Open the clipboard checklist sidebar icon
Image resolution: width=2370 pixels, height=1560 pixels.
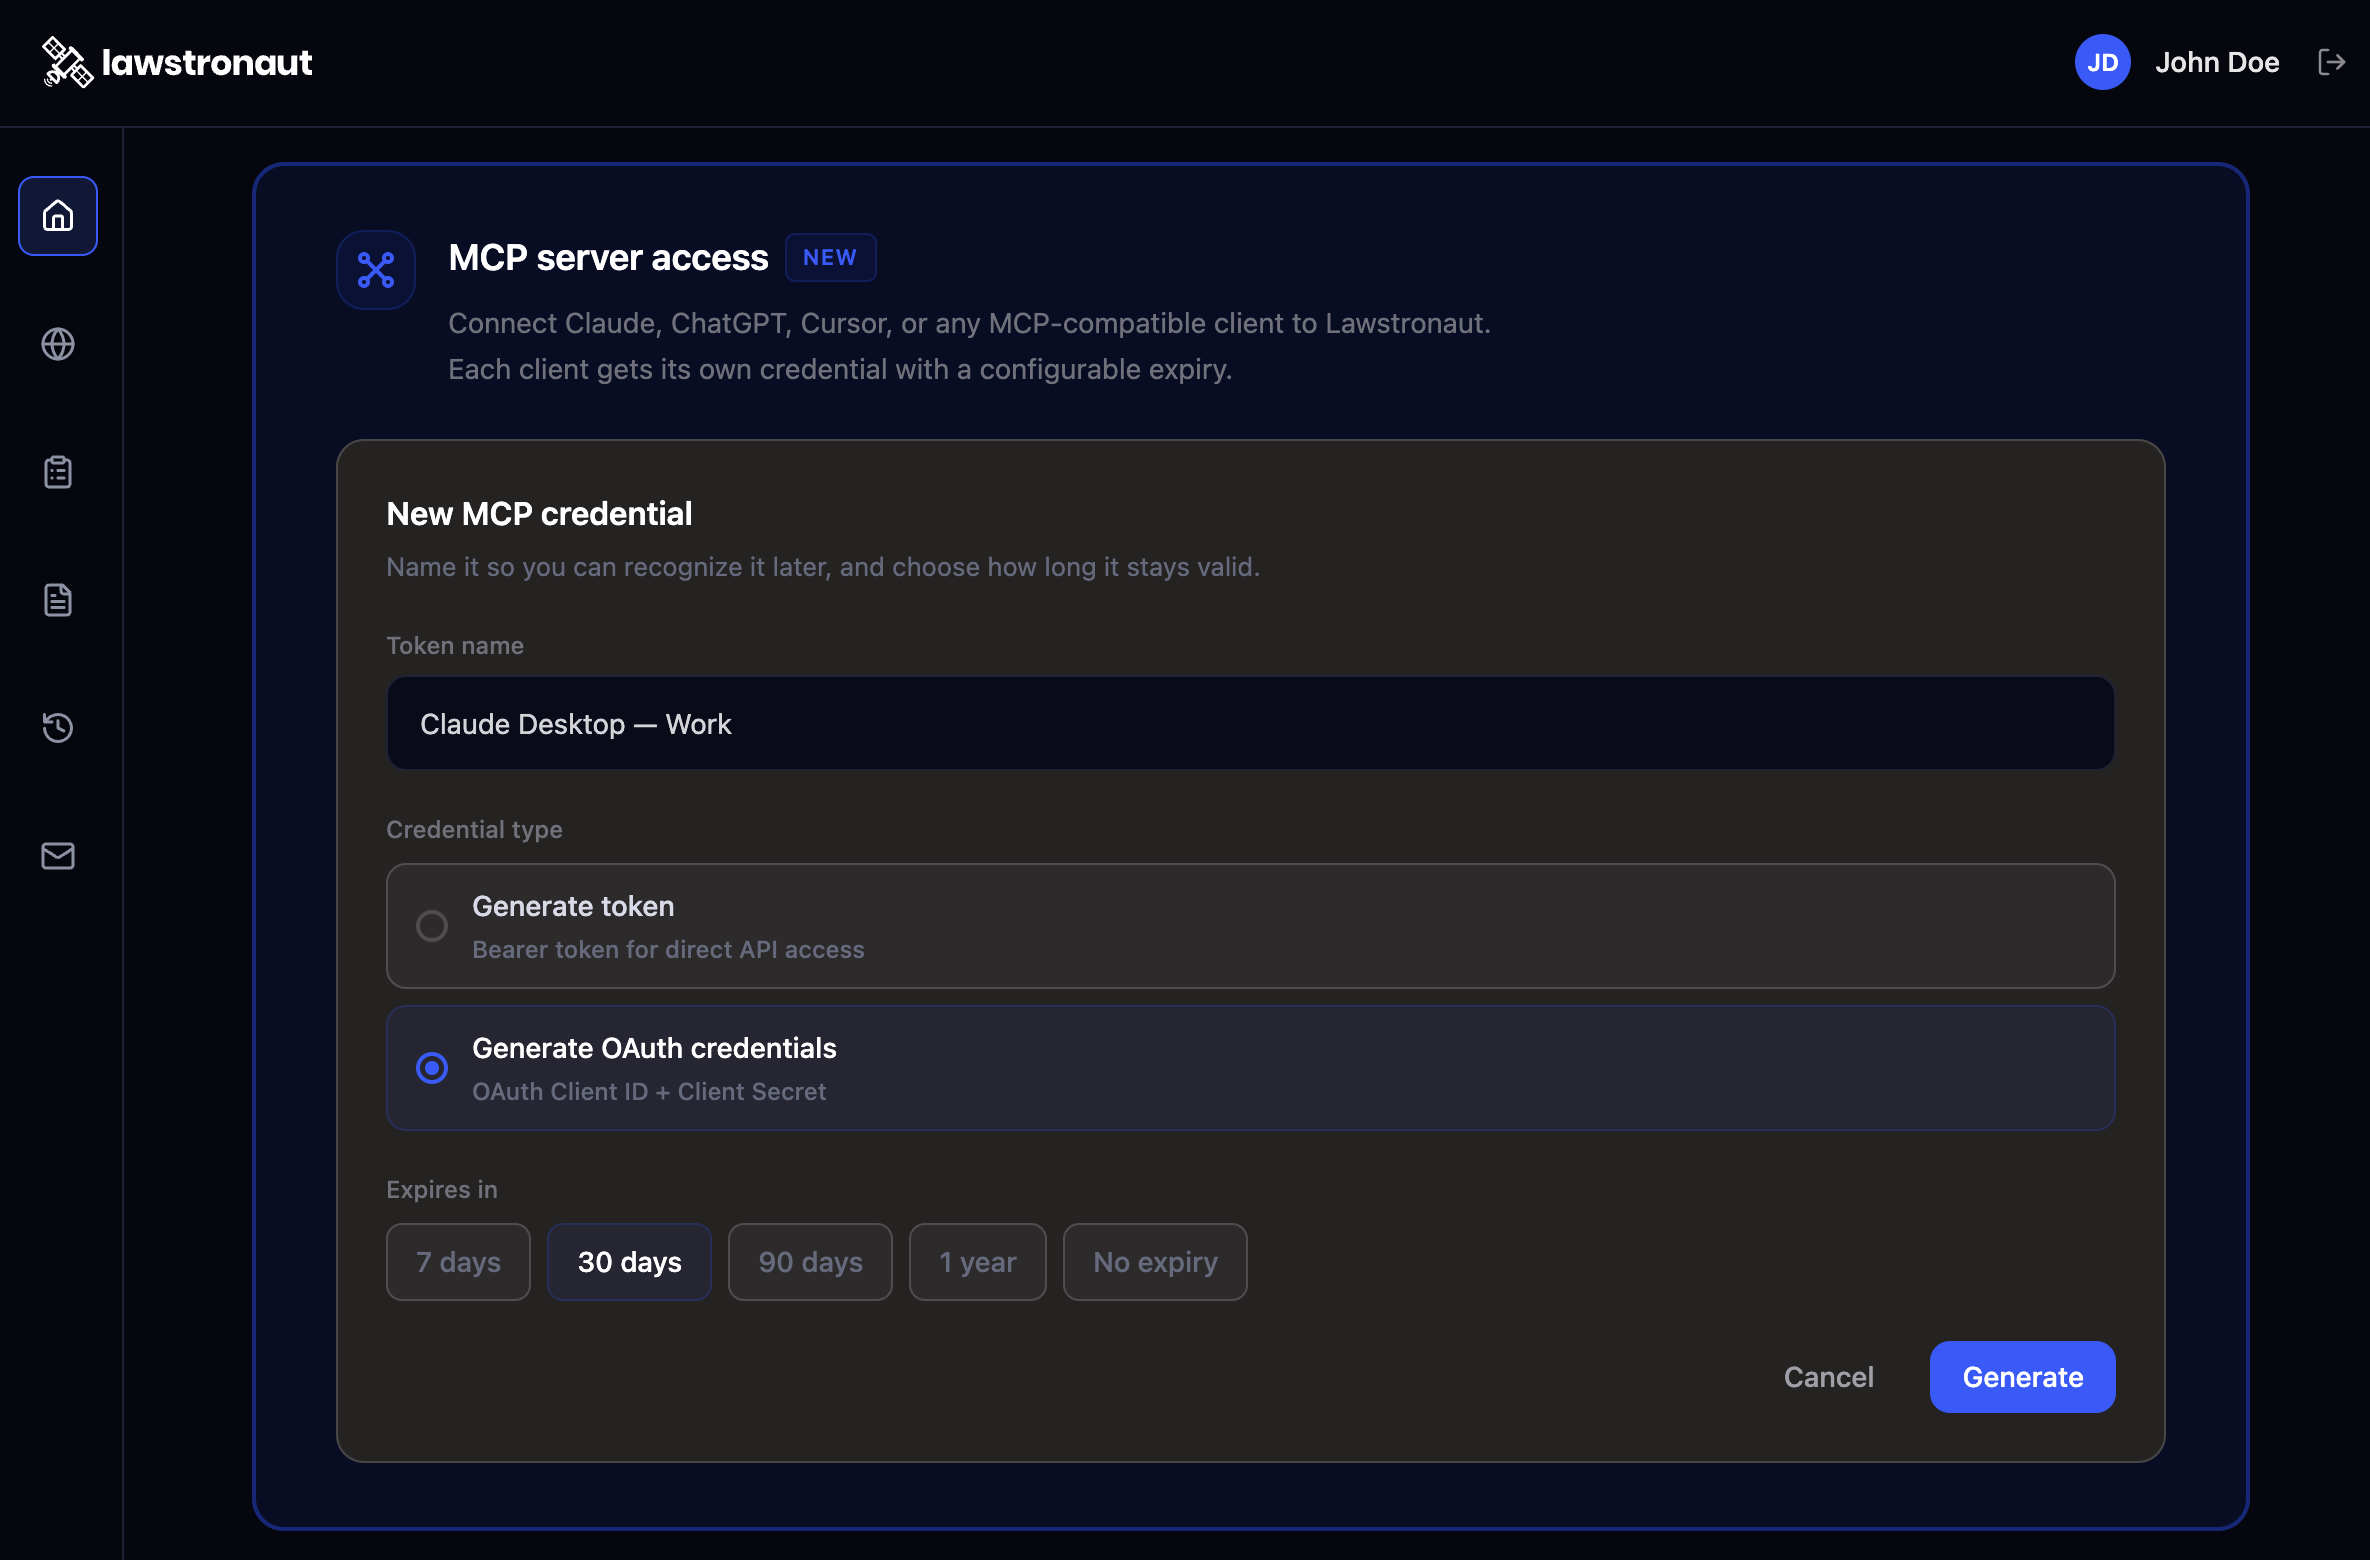tap(58, 472)
